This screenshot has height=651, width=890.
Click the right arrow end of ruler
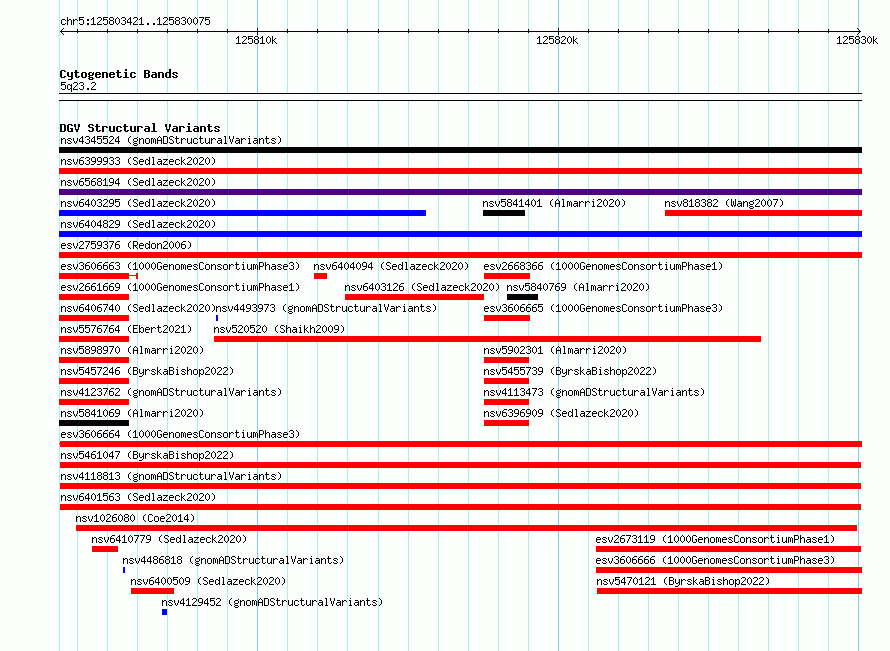click(x=859, y=31)
